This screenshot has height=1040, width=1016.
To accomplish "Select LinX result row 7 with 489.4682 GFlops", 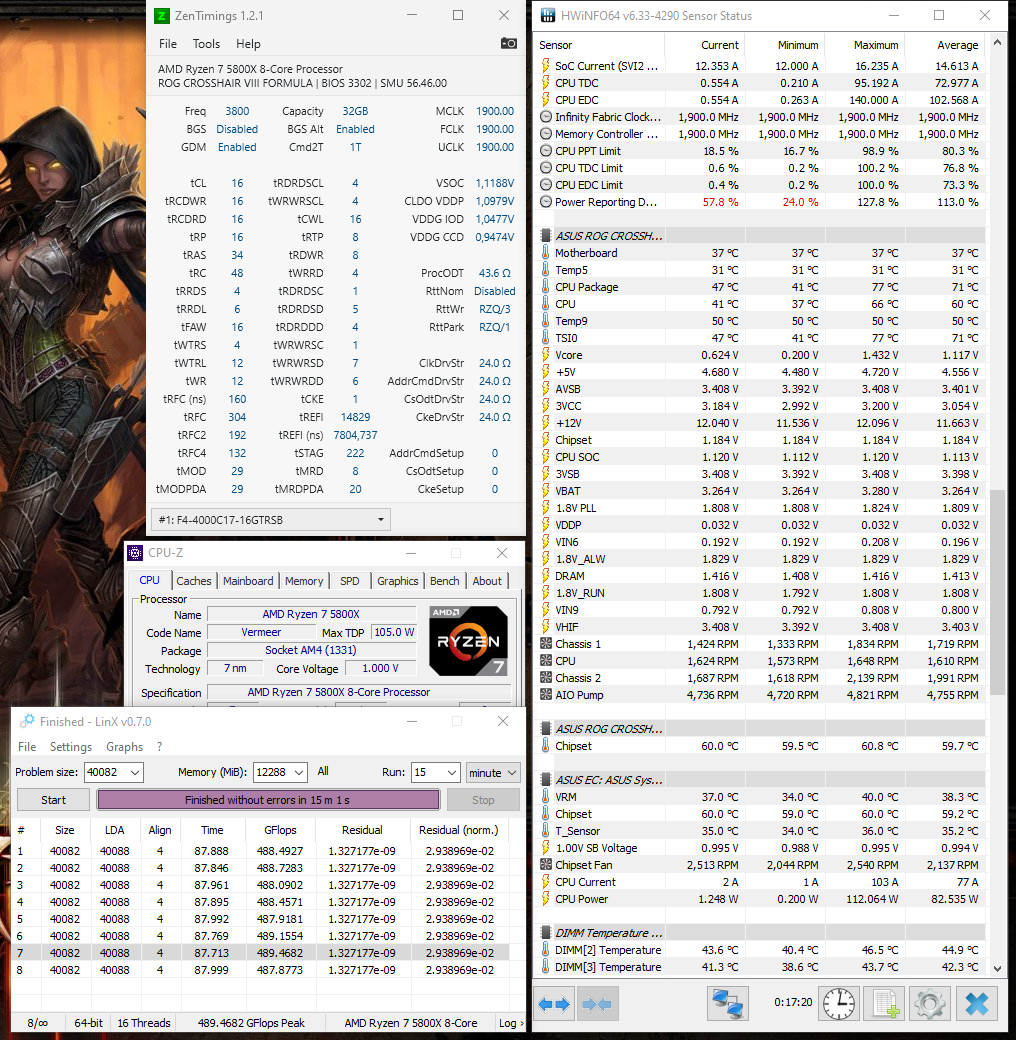I will pyautogui.click(x=260, y=952).
